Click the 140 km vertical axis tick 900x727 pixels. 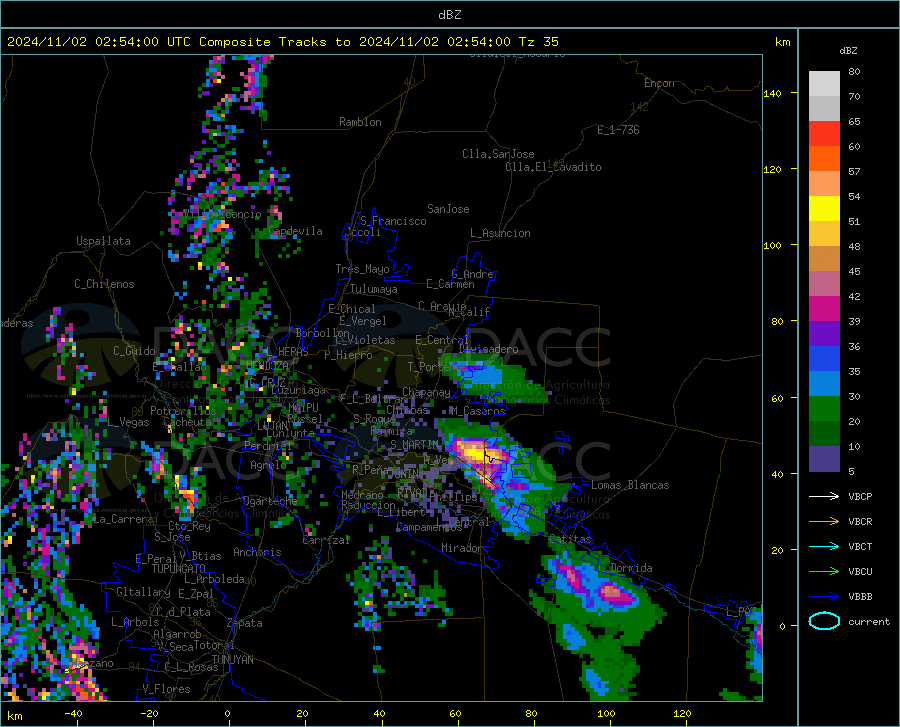772,93
